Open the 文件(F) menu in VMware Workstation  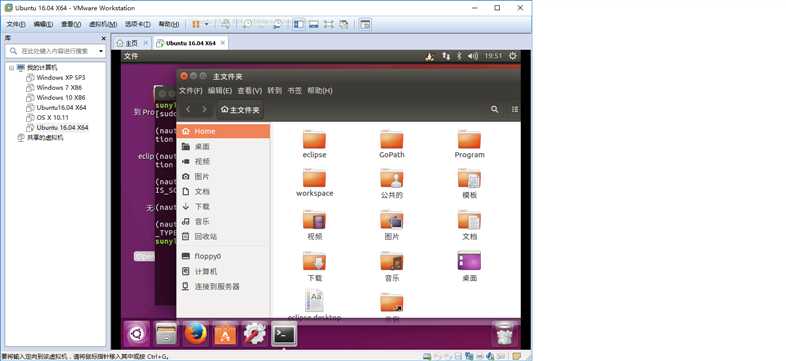[x=16, y=24]
